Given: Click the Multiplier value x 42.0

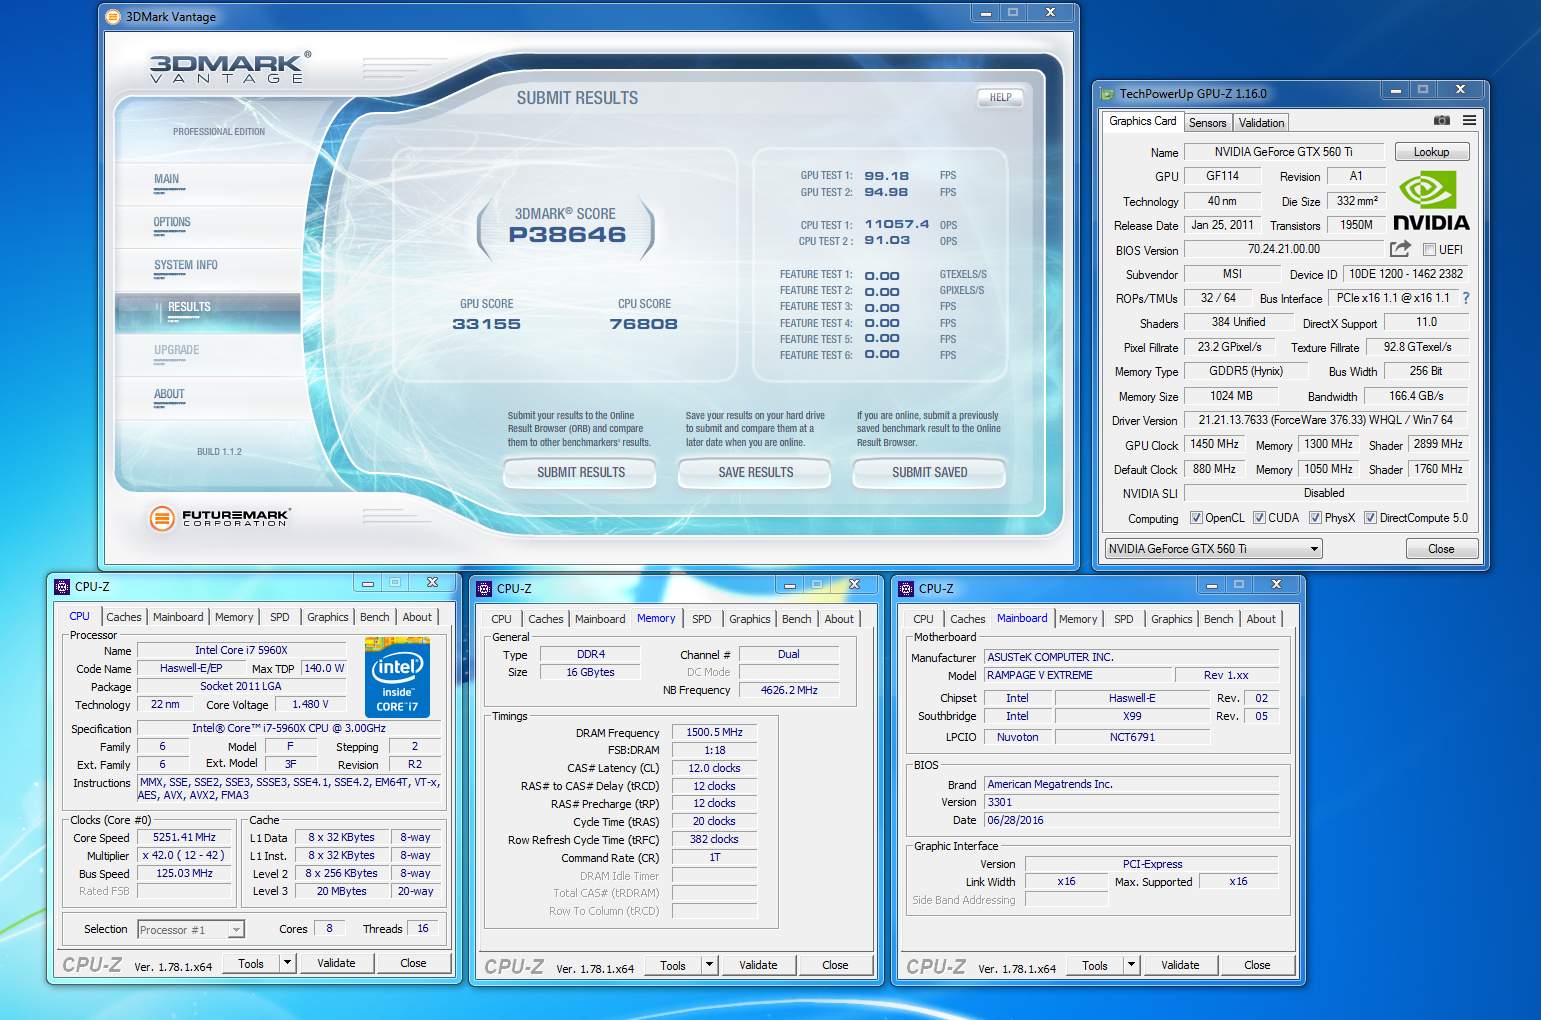Looking at the screenshot, I should click(x=184, y=855).
